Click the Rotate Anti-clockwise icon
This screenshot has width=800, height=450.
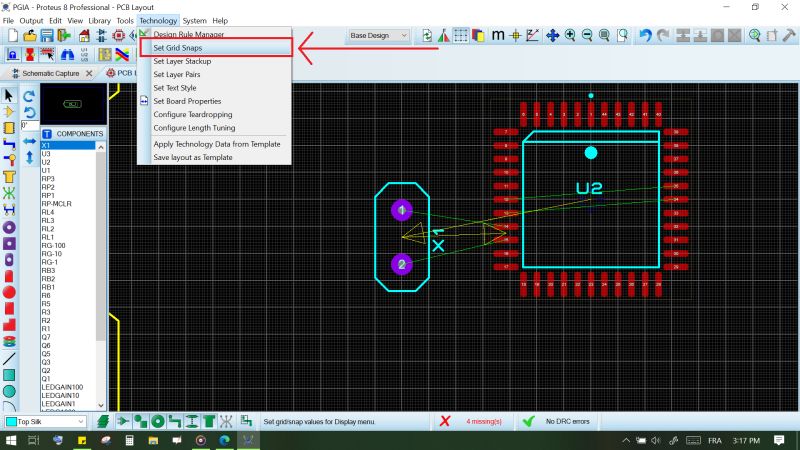[29, 112]
